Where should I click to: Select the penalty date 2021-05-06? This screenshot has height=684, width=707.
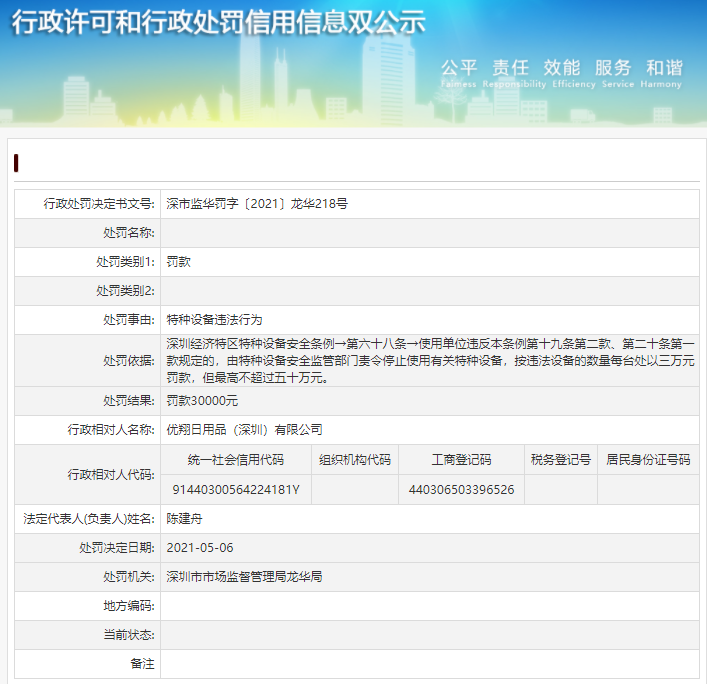(199, 548)
